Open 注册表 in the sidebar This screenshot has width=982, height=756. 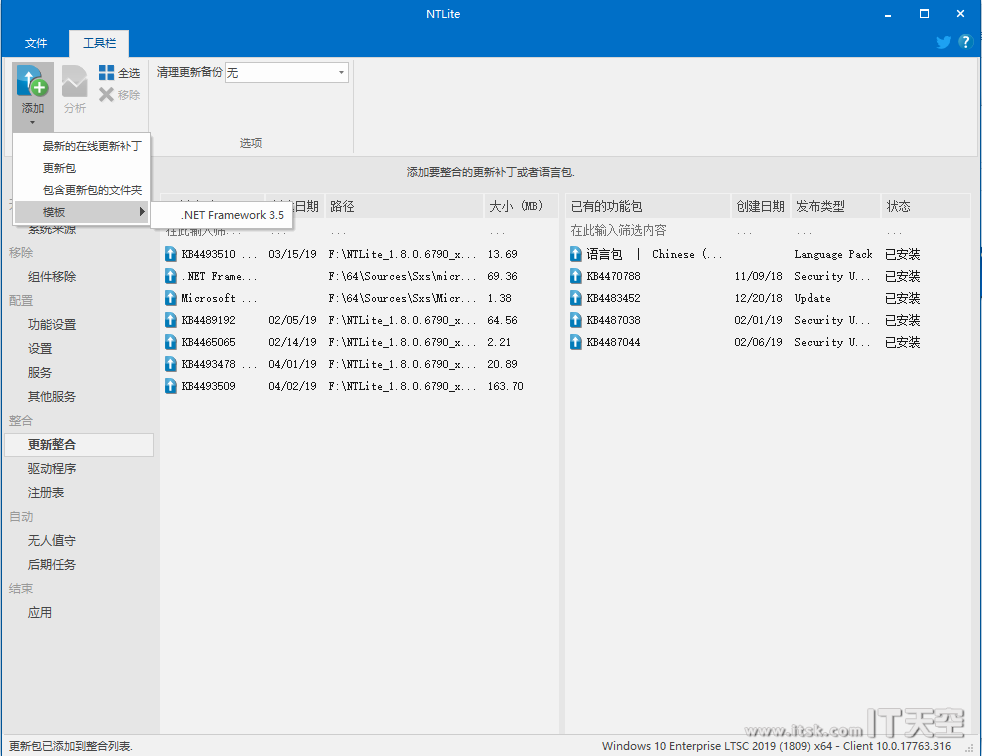[x=46, y=492]
